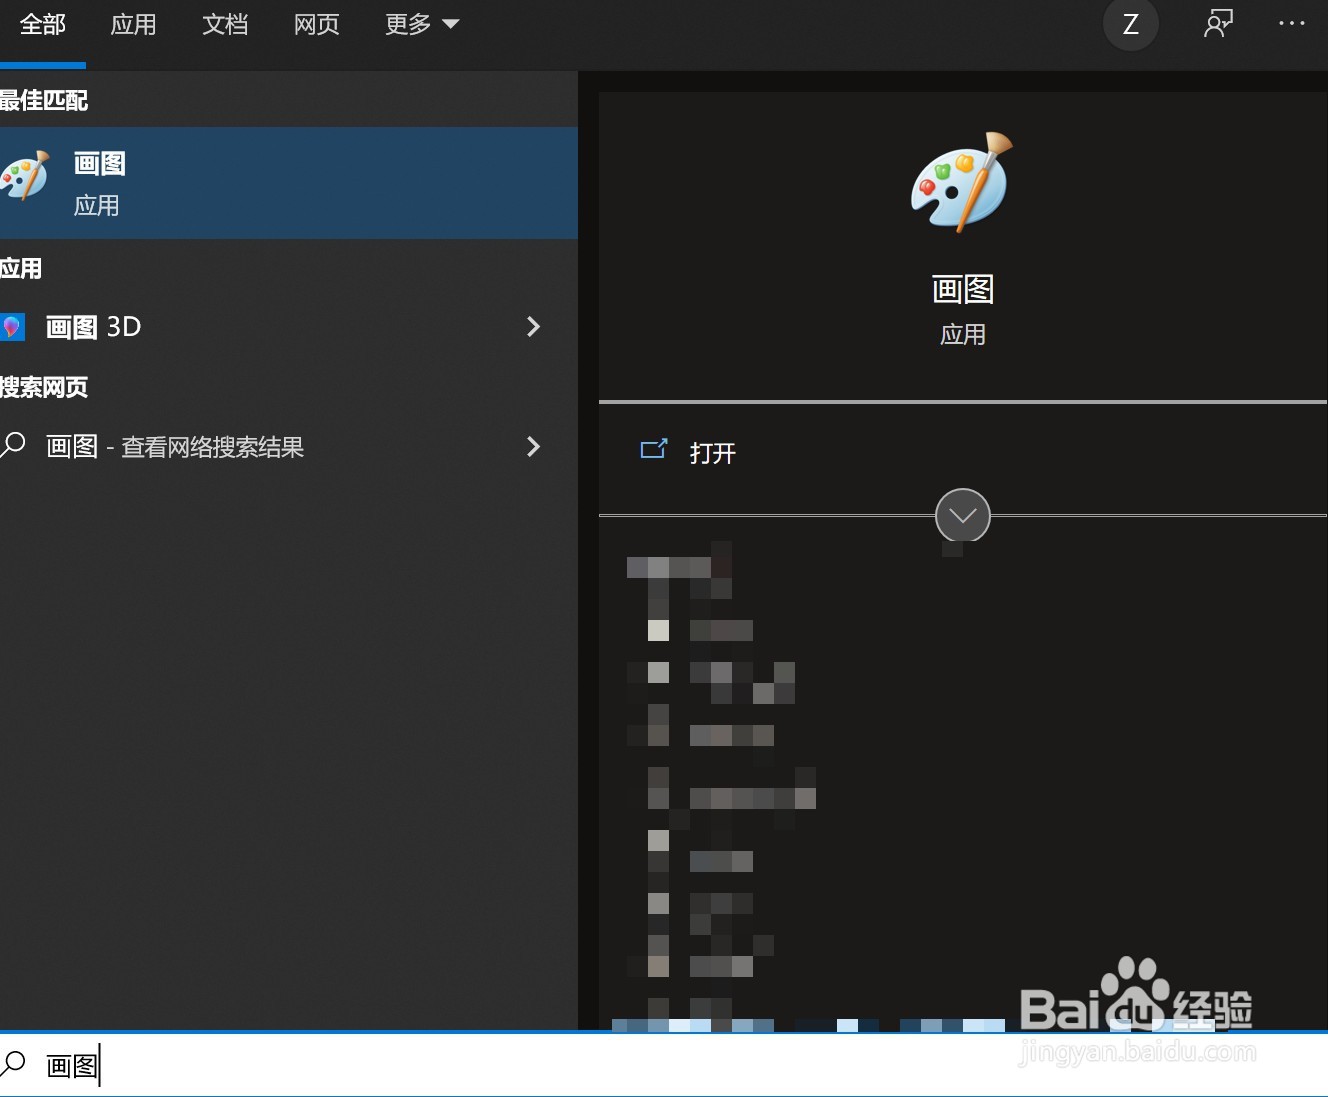Click the search box containing 画图
The width and height of the screenshot is (1328, 1097).
664,1066
